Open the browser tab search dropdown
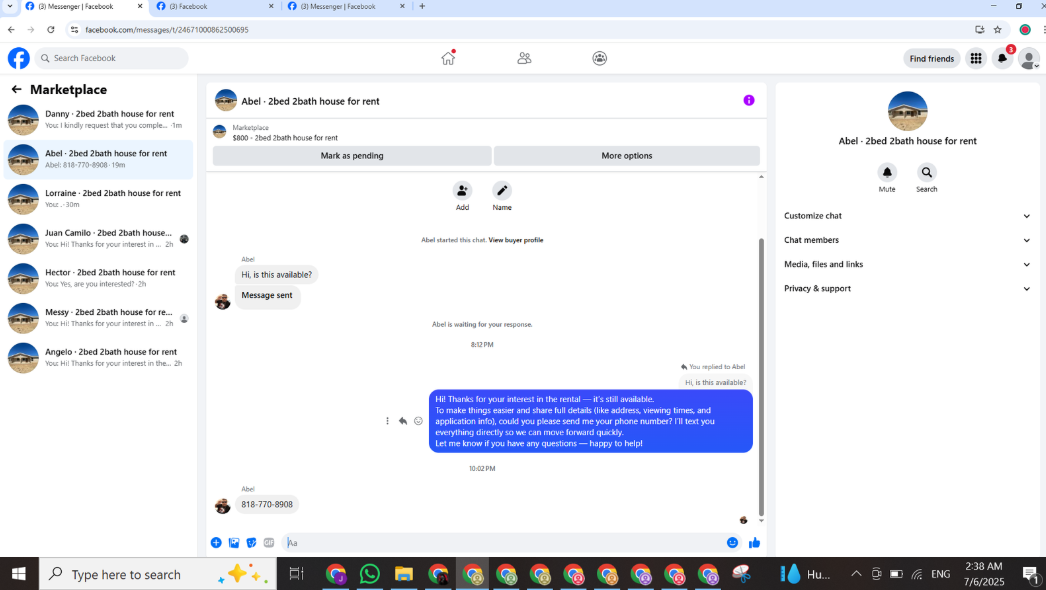 pyautogui.click(x=9, y=6)
